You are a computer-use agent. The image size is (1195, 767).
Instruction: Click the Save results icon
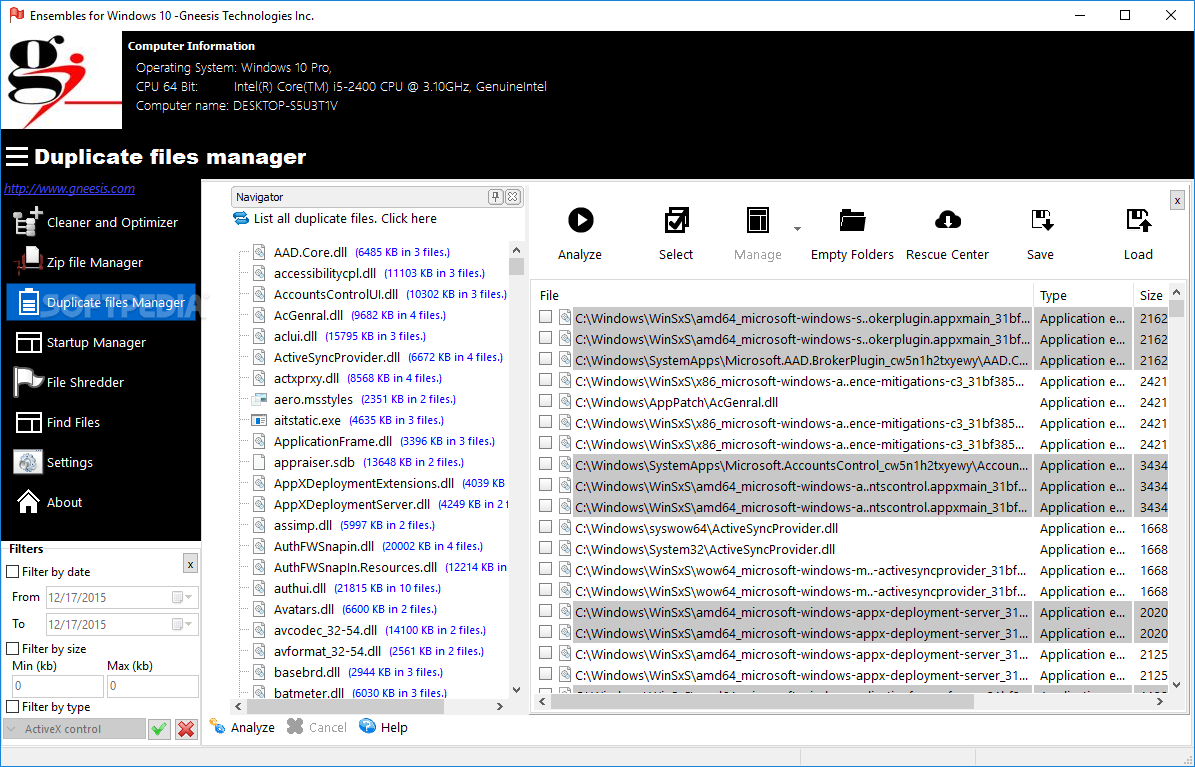(1041, 220)
